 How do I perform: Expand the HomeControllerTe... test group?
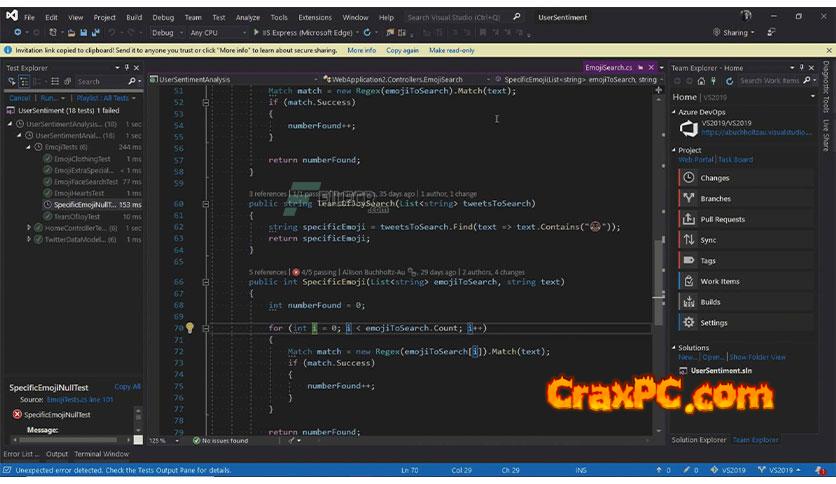(x=29, y=228)
